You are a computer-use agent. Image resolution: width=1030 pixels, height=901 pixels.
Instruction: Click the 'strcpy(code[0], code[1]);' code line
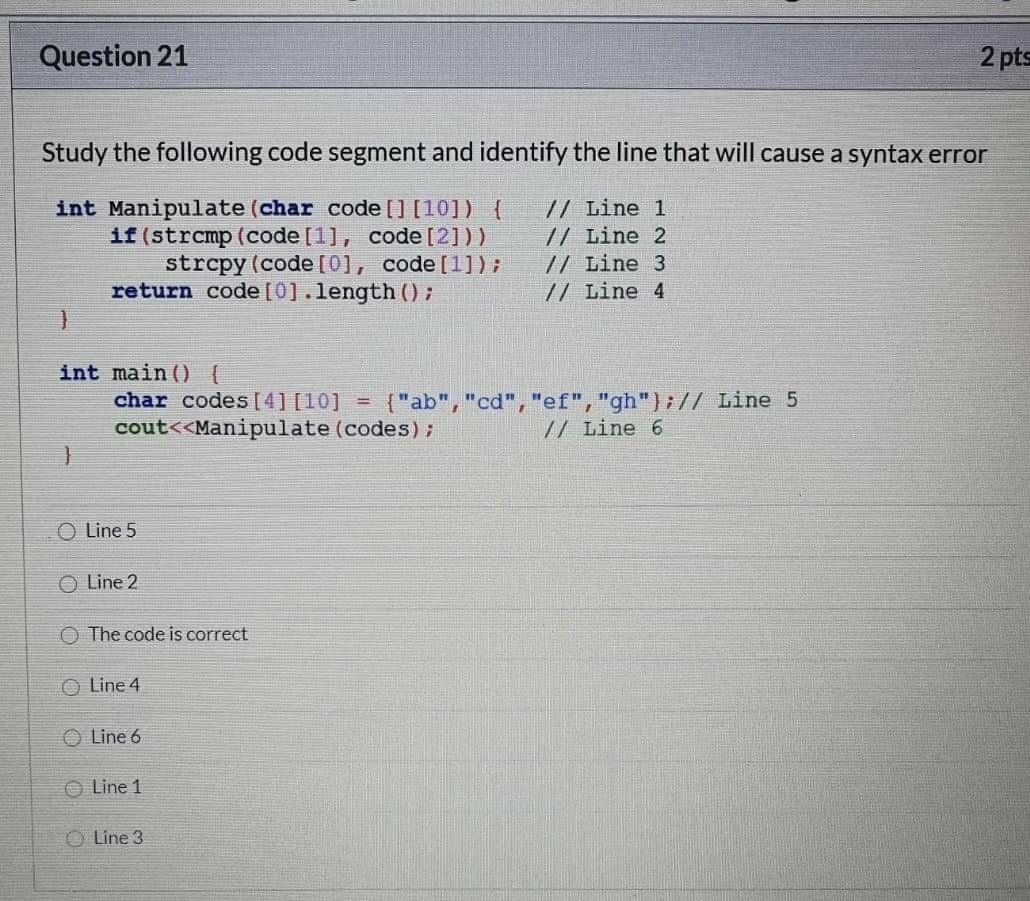tap(333, 264)
